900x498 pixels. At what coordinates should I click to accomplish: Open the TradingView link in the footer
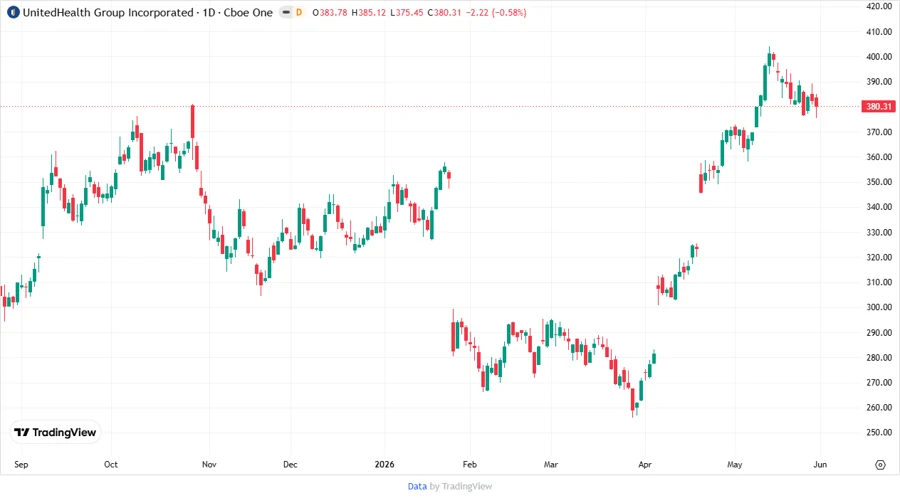pyautogui.click(x=467, y=486)
